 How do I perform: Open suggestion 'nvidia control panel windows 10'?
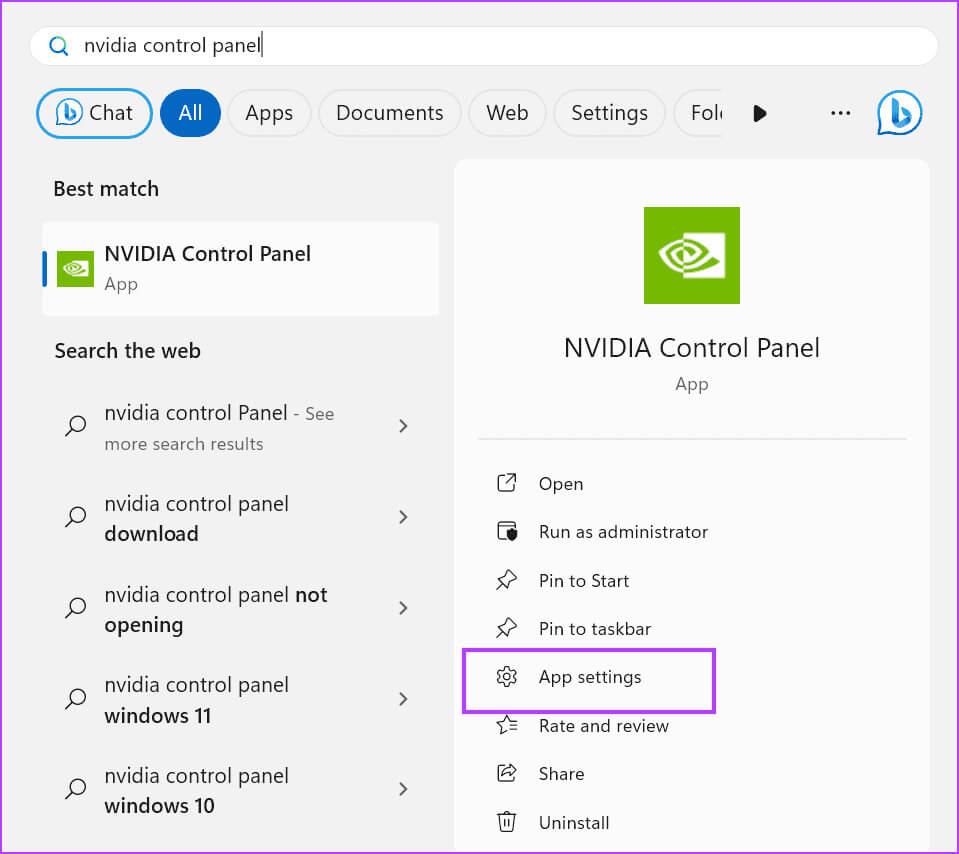[x=240, y=790]
